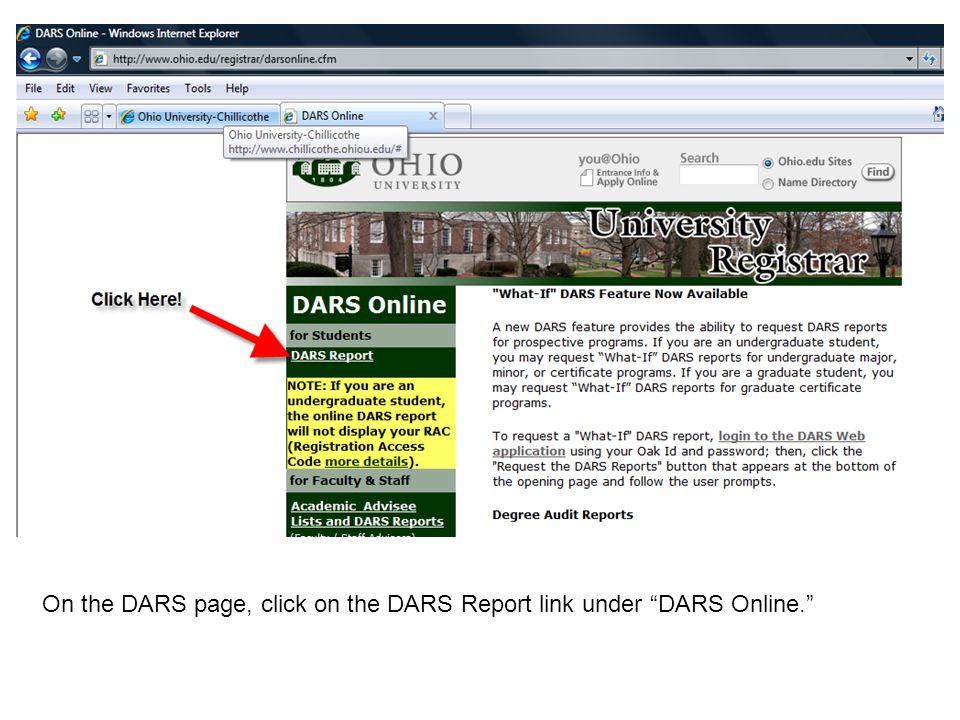Select the Name Directory radio button

[768, 184]
